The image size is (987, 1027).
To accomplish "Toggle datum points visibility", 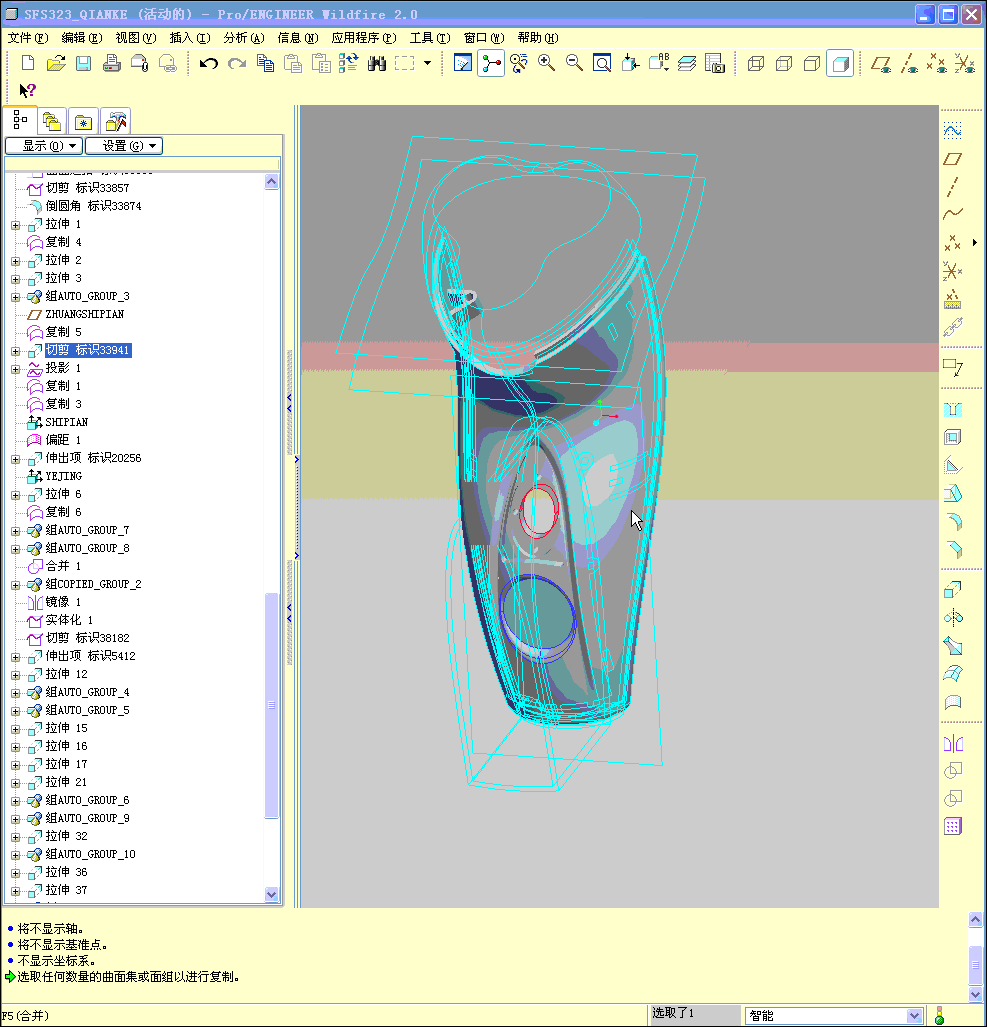I will click(x=937, y=64).
